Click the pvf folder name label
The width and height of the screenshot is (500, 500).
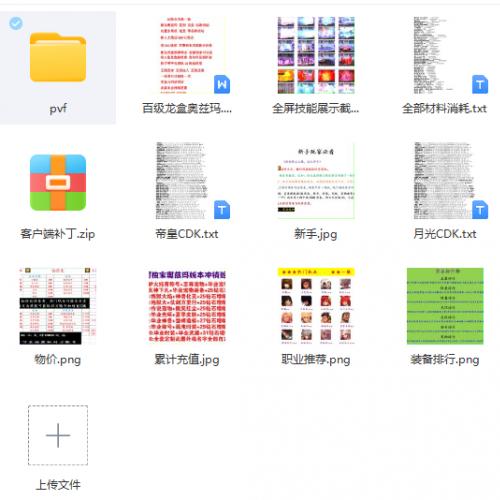click(58, 109)
